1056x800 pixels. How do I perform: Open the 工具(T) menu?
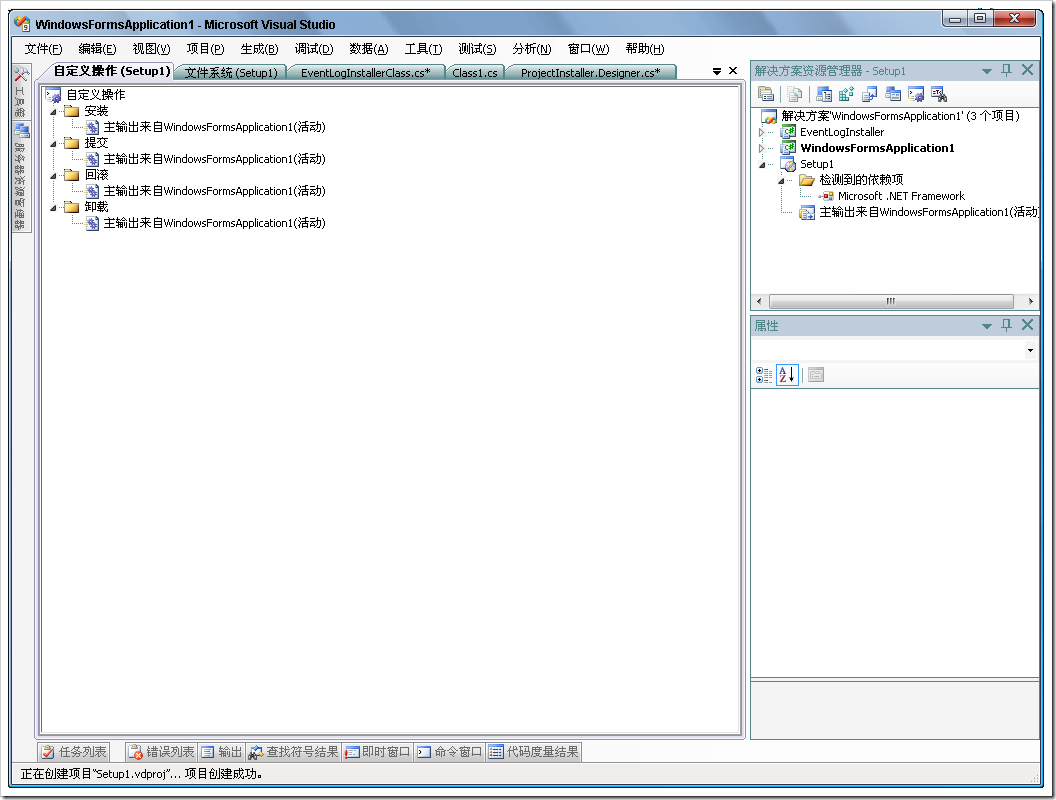point(423,48)
